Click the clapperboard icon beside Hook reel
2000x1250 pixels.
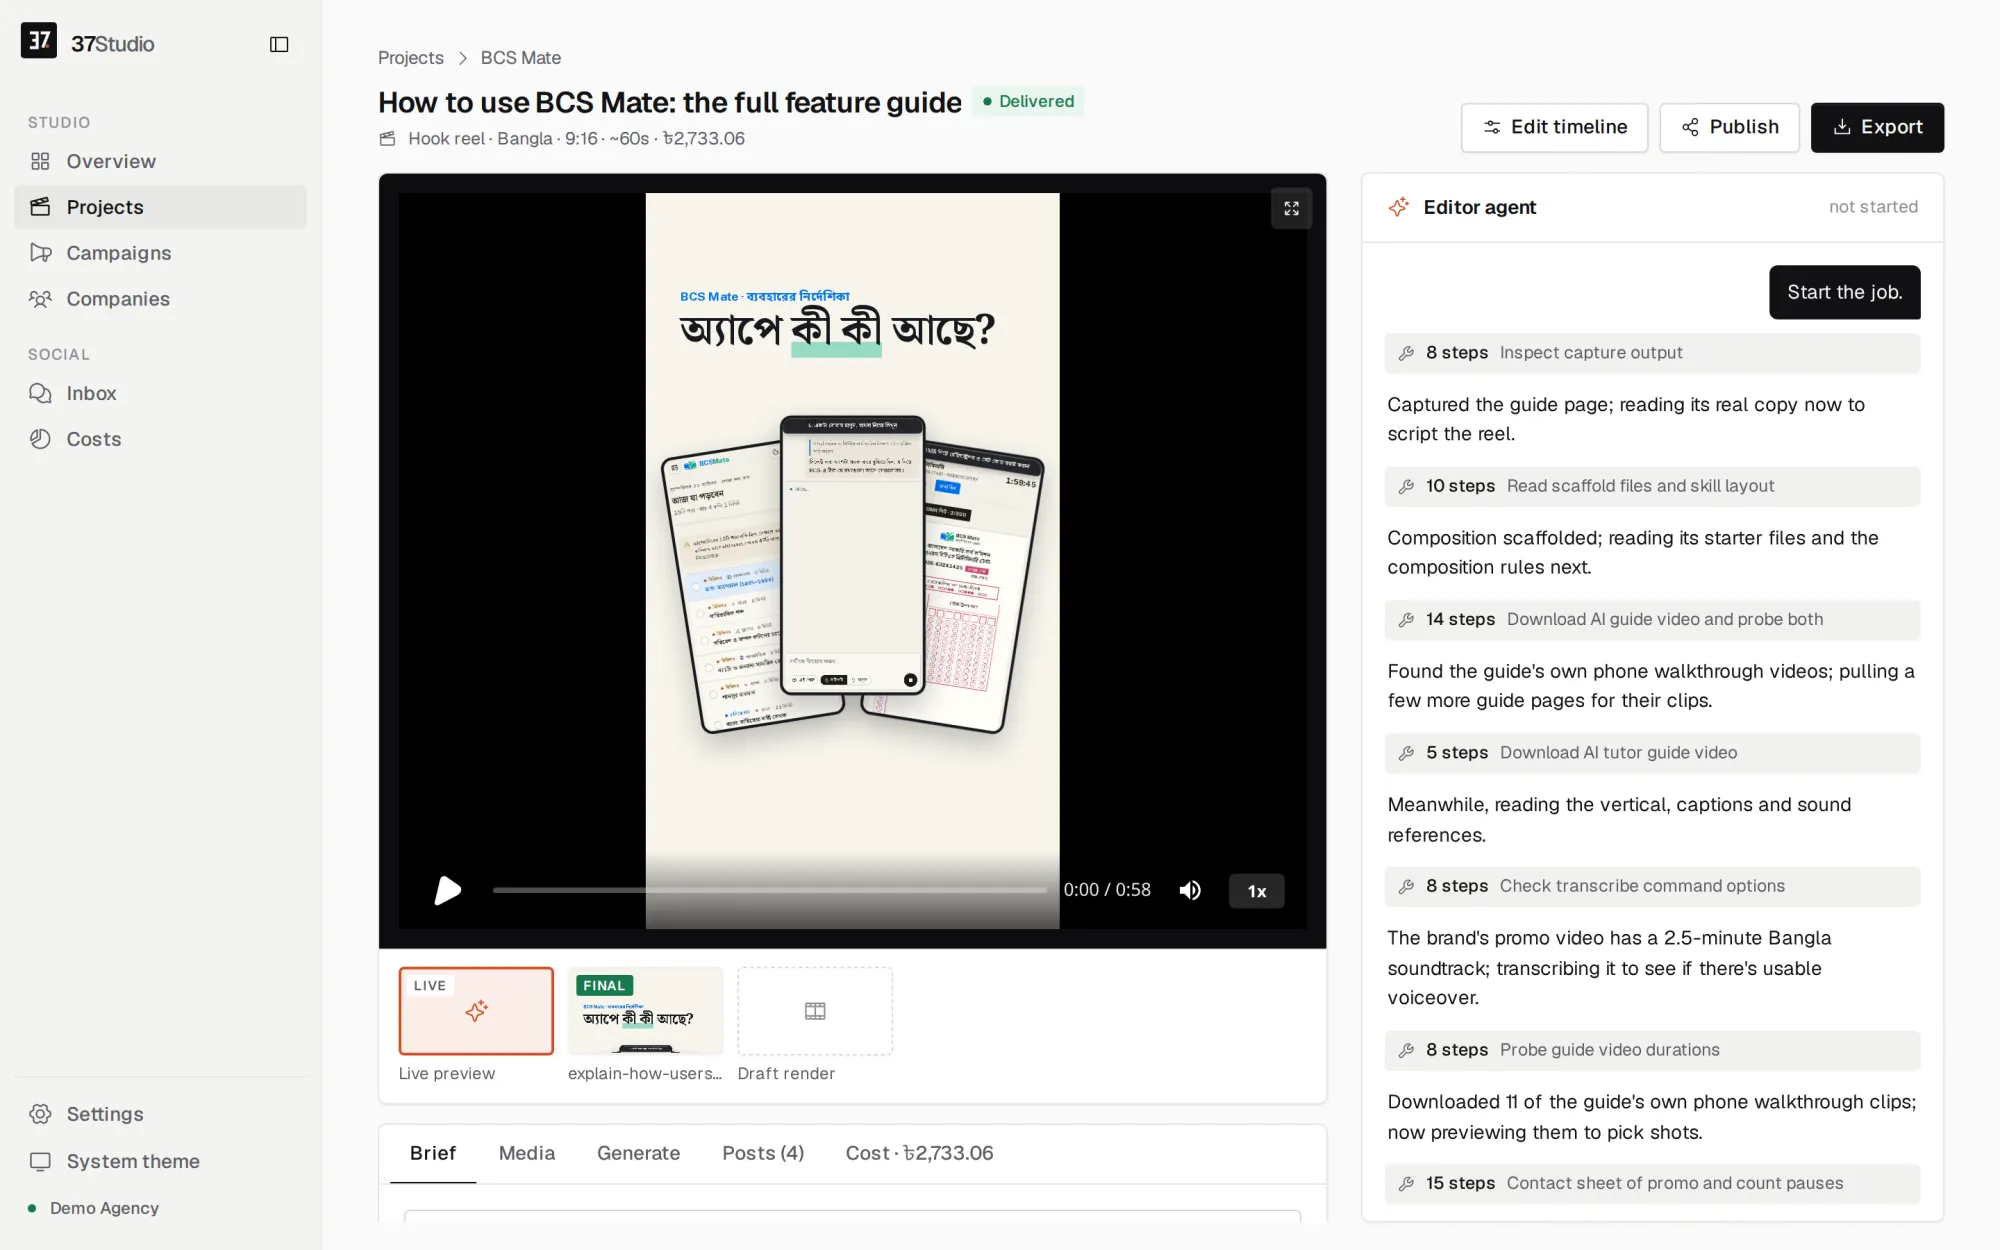pos(388,139)
